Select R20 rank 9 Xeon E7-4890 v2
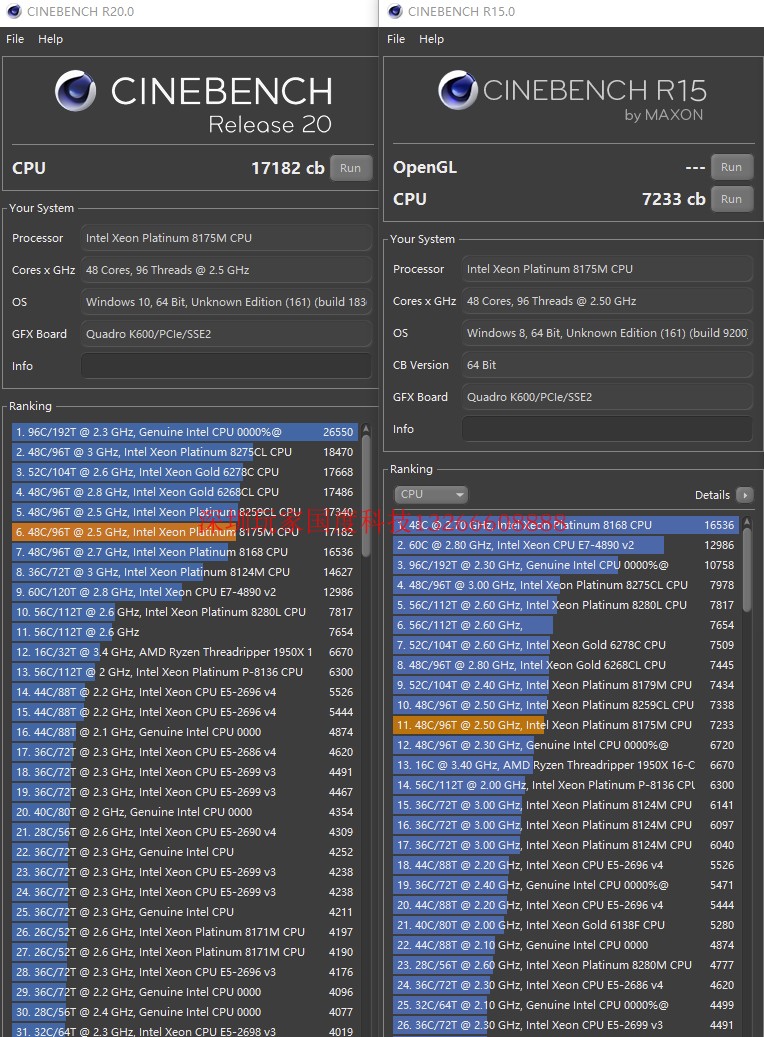Screen dimensions: 764x1037 click(x=185, y=592)
